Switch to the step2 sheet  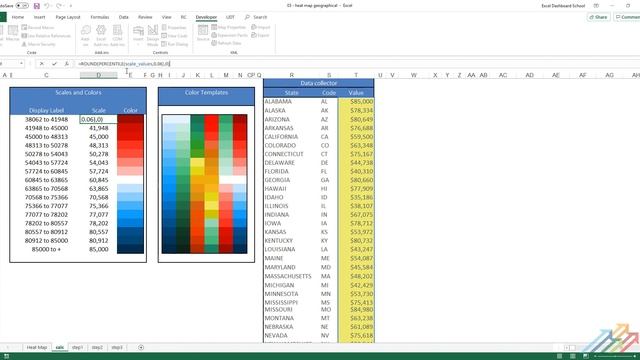97,347
